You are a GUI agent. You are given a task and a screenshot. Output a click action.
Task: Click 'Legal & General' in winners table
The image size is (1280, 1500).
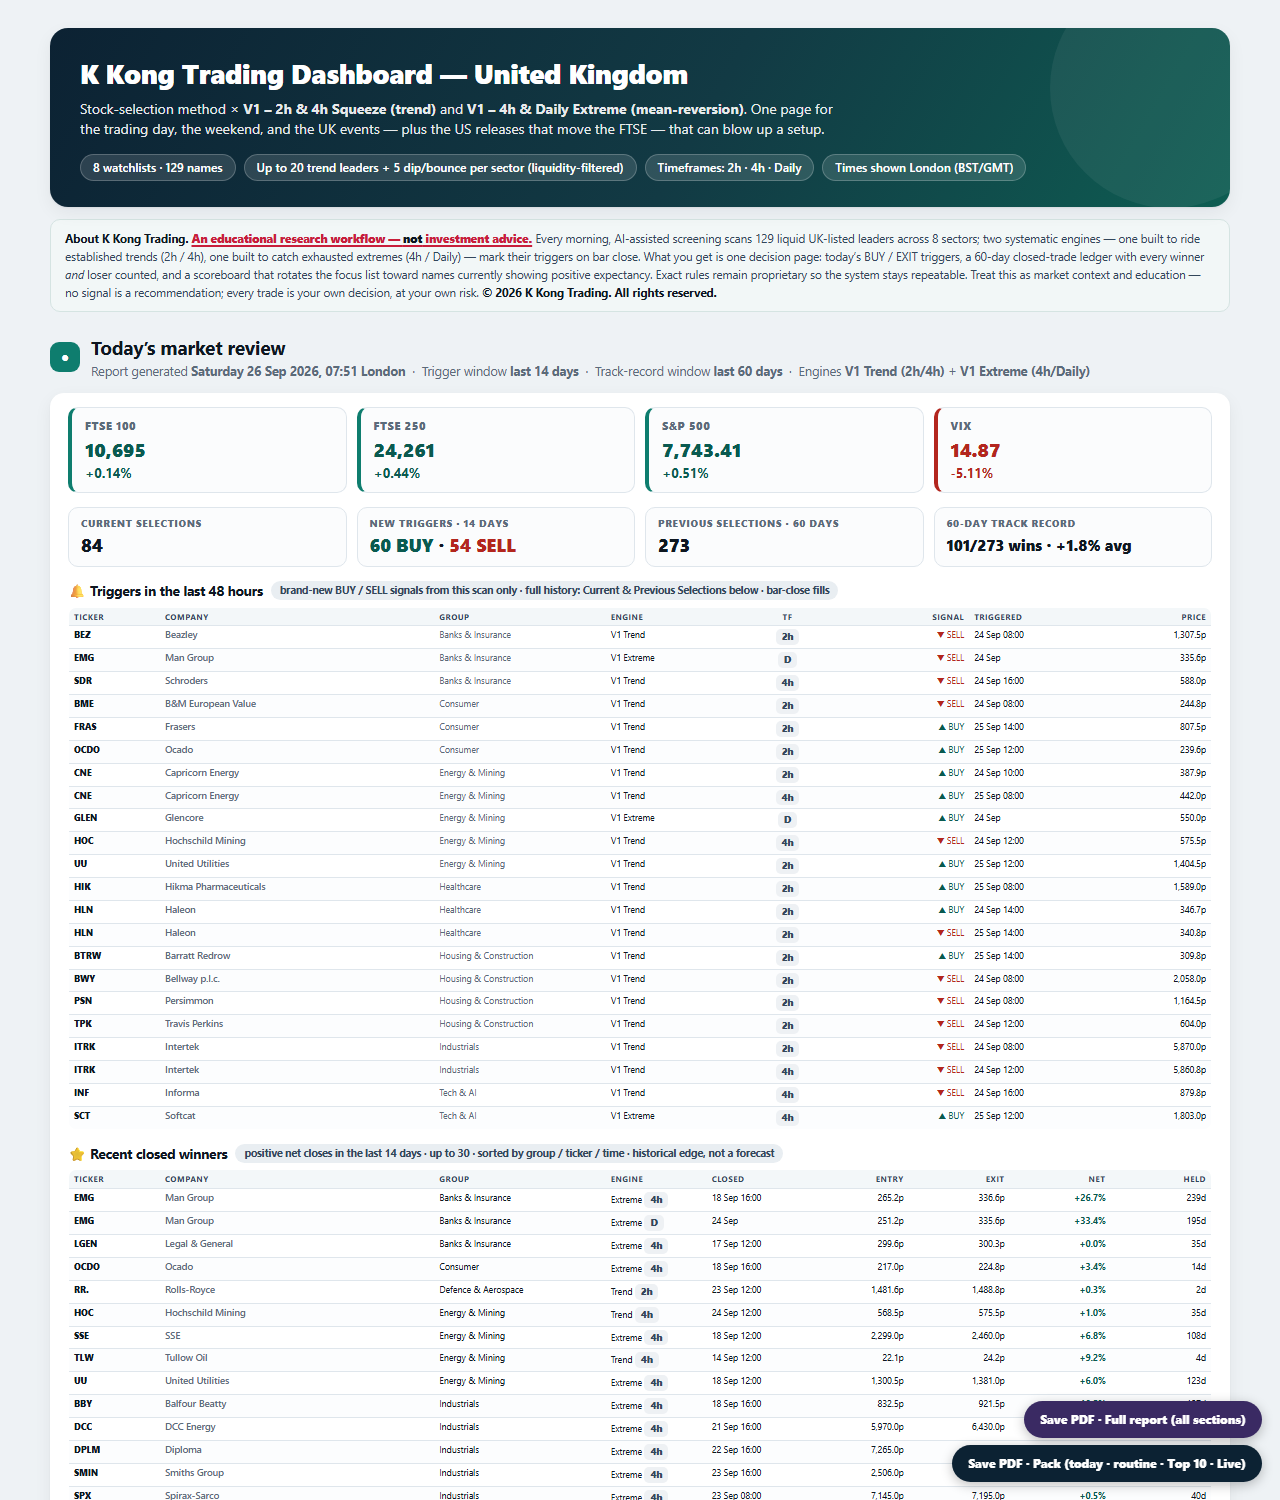pyautogui.click(x=199, y=1244)
